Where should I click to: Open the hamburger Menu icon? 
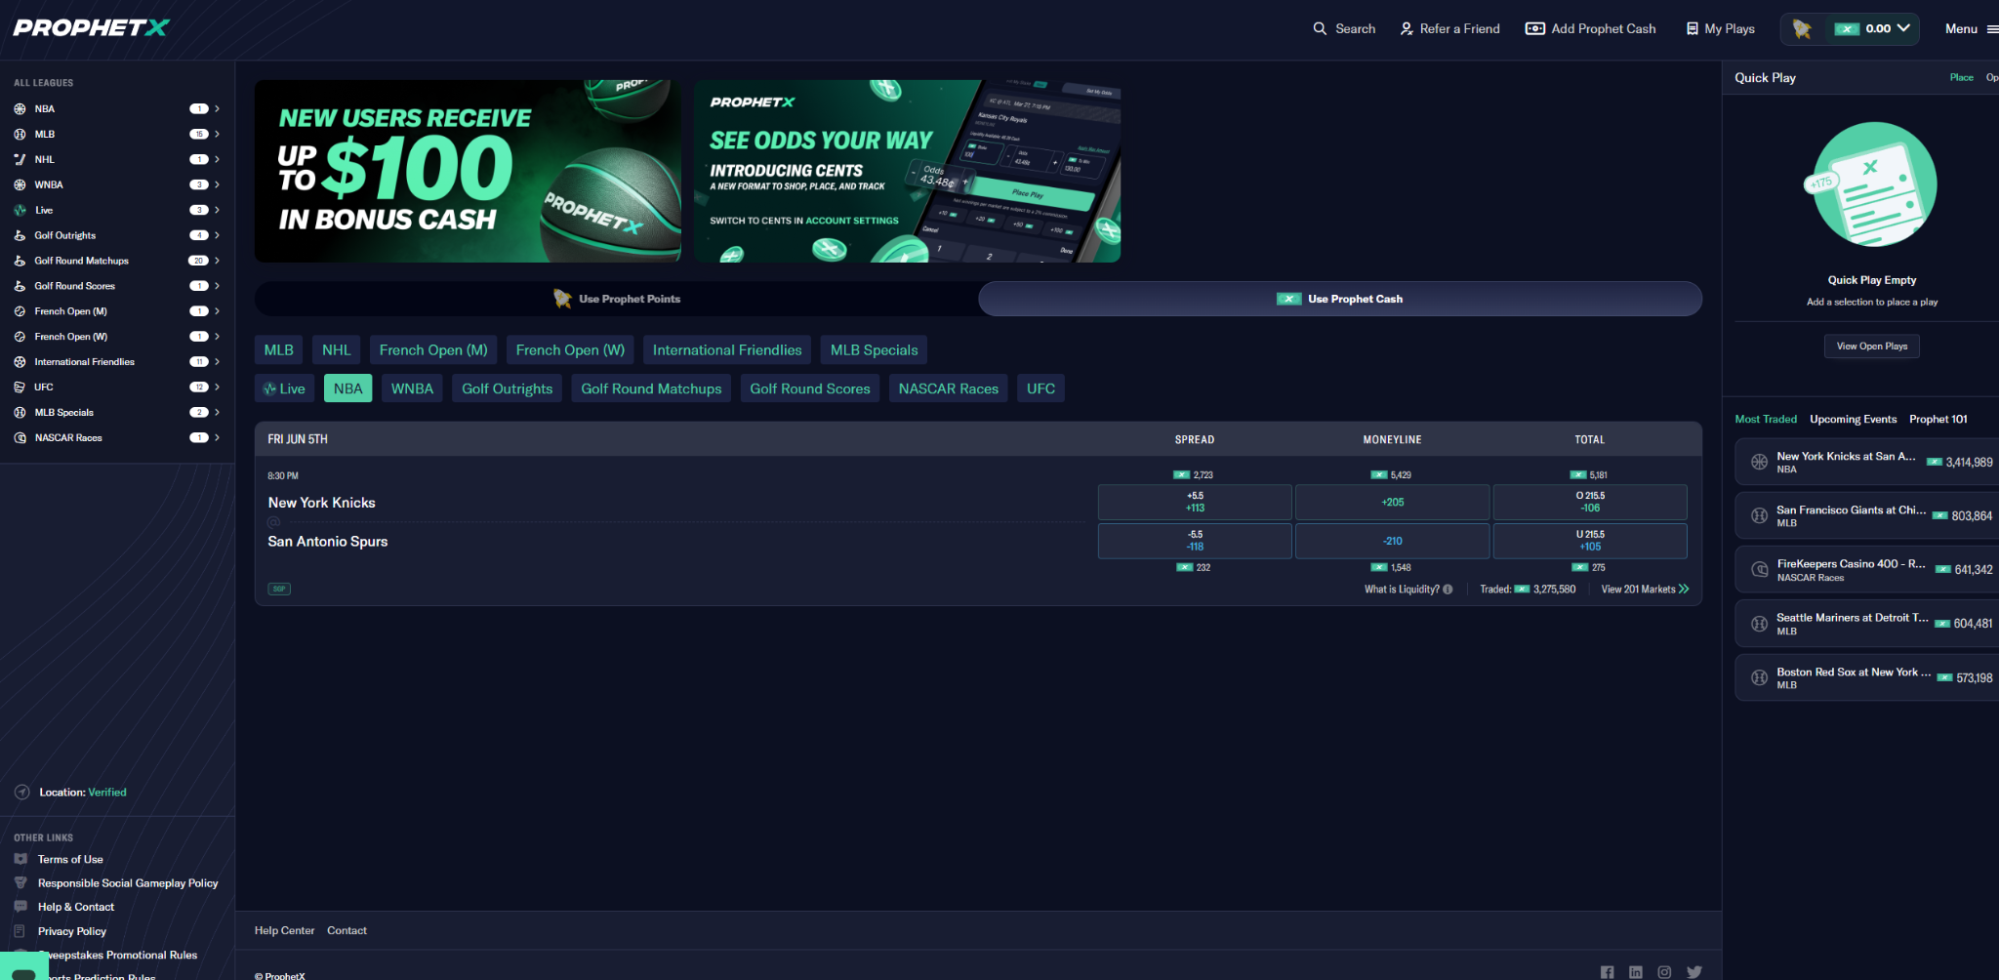tap(1992, 29)
